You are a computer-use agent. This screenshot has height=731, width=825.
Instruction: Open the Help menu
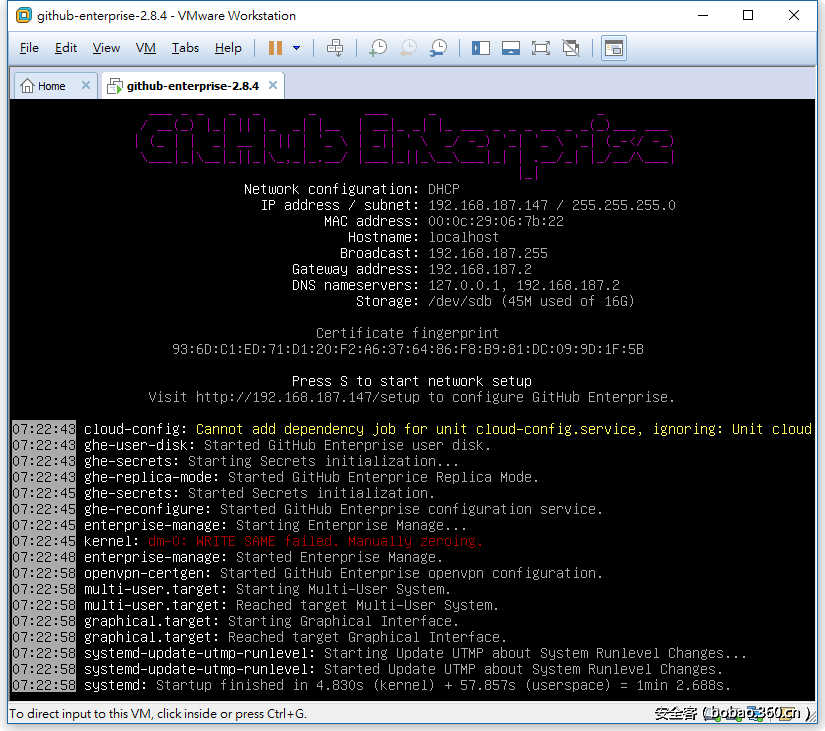coord(228,47)
